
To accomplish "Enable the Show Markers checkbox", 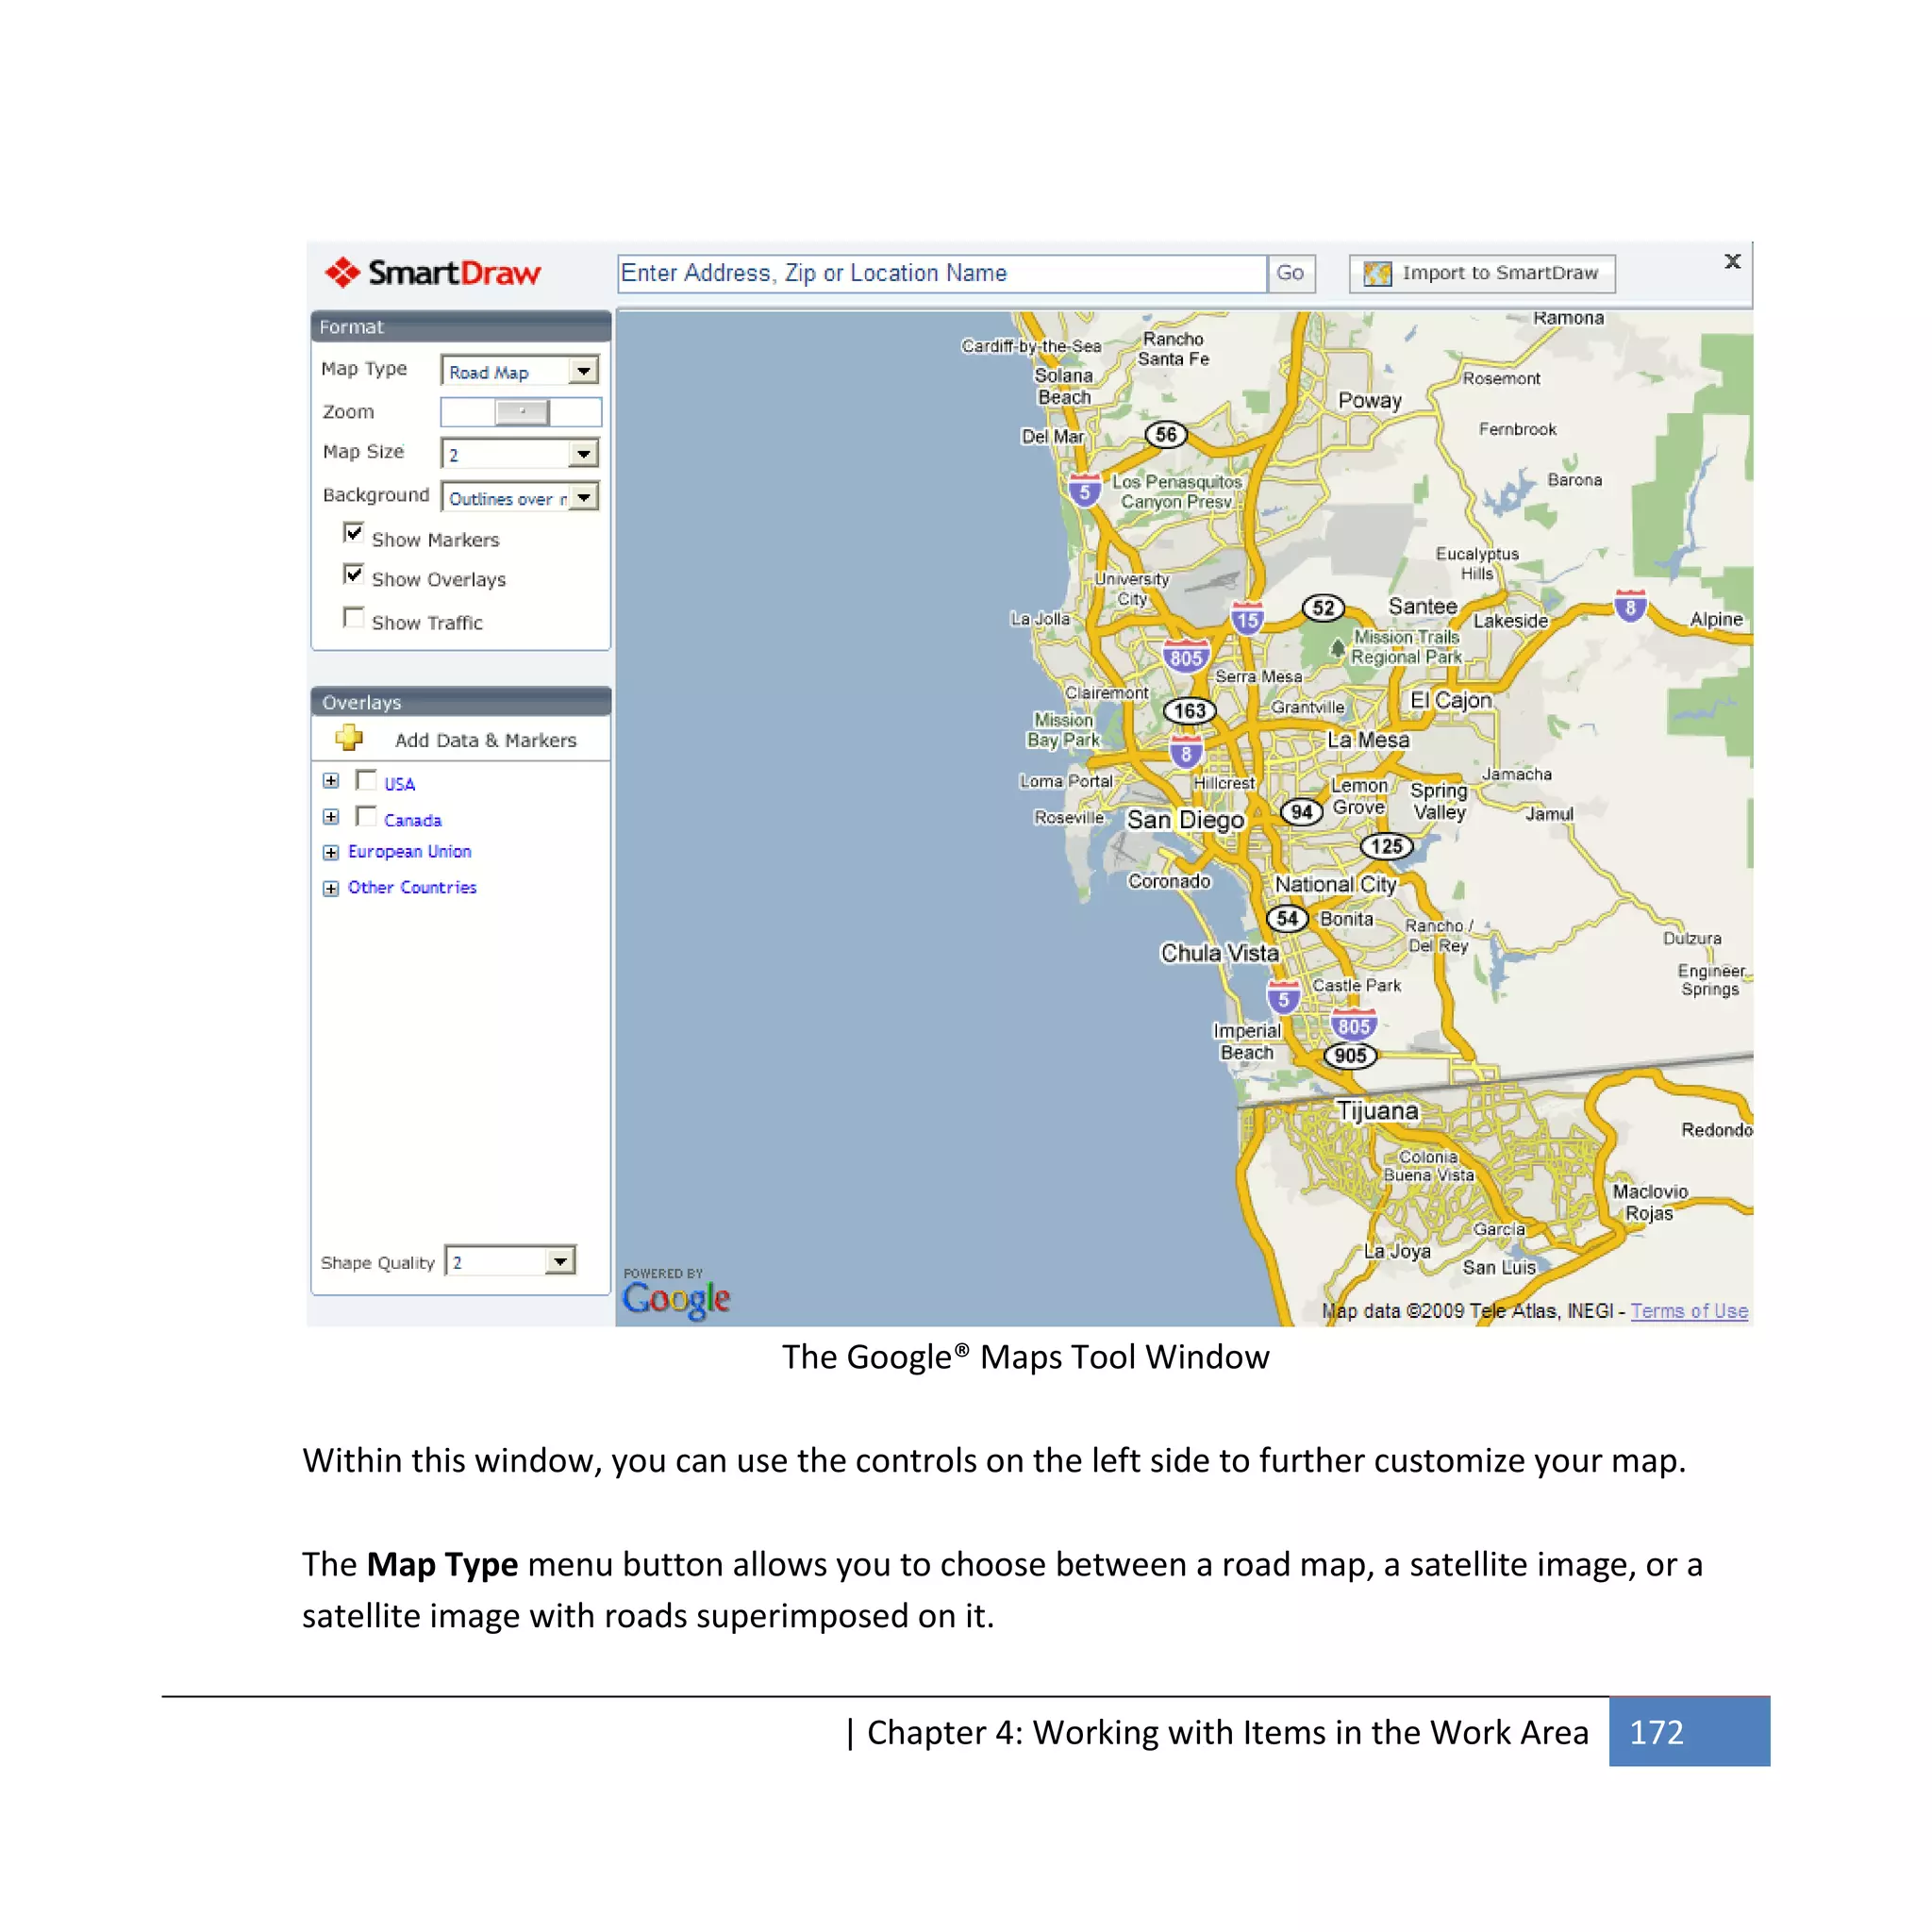I will click(x=353, y=533).
